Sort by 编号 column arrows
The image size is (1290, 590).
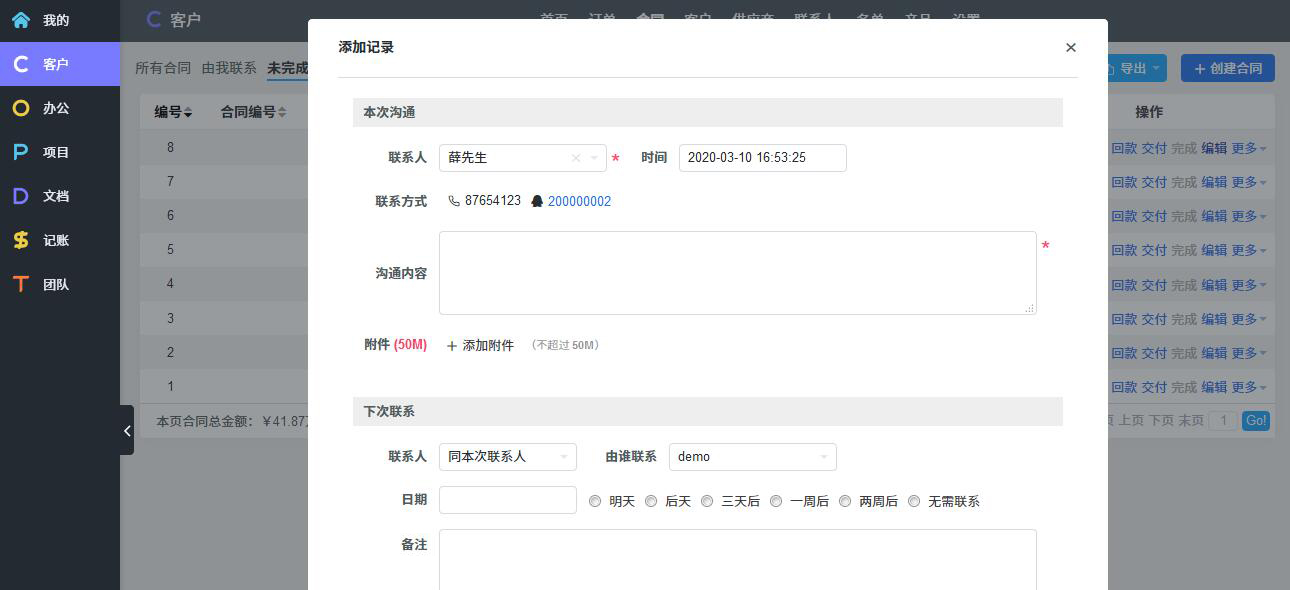[188, 113]
